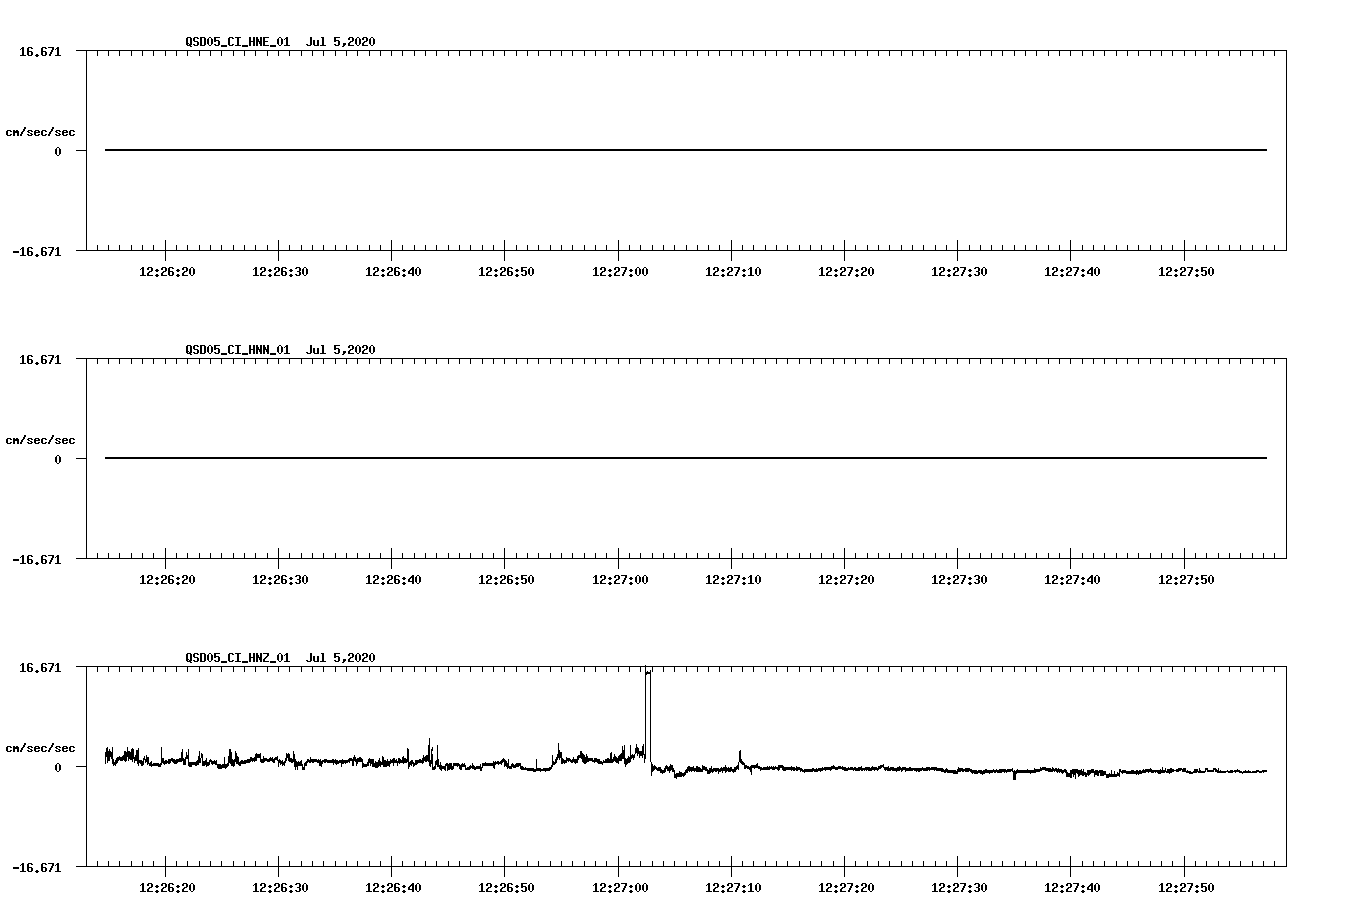The image size is (1358, 924).
Task: Click the 12:26:20 time label under HNE plot
Action: [167, 272]
